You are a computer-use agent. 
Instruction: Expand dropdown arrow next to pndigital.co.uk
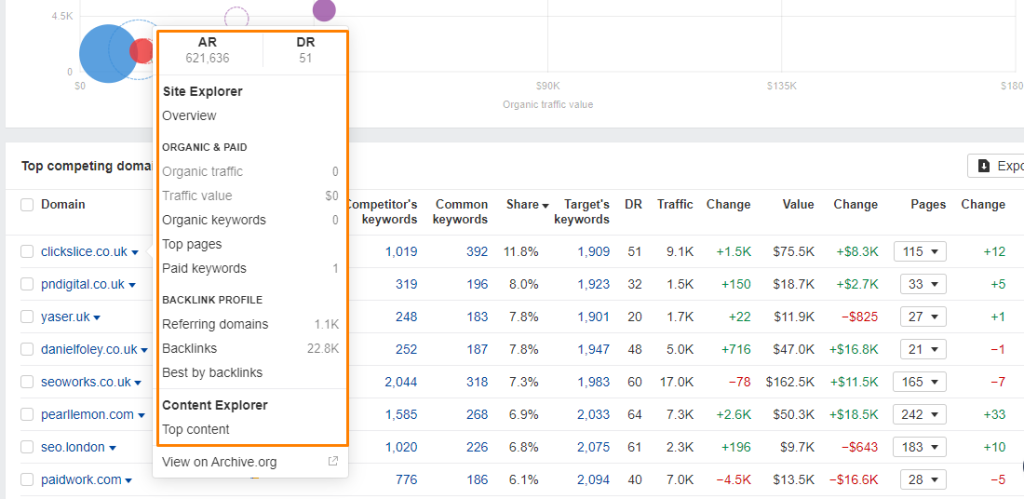131,285
